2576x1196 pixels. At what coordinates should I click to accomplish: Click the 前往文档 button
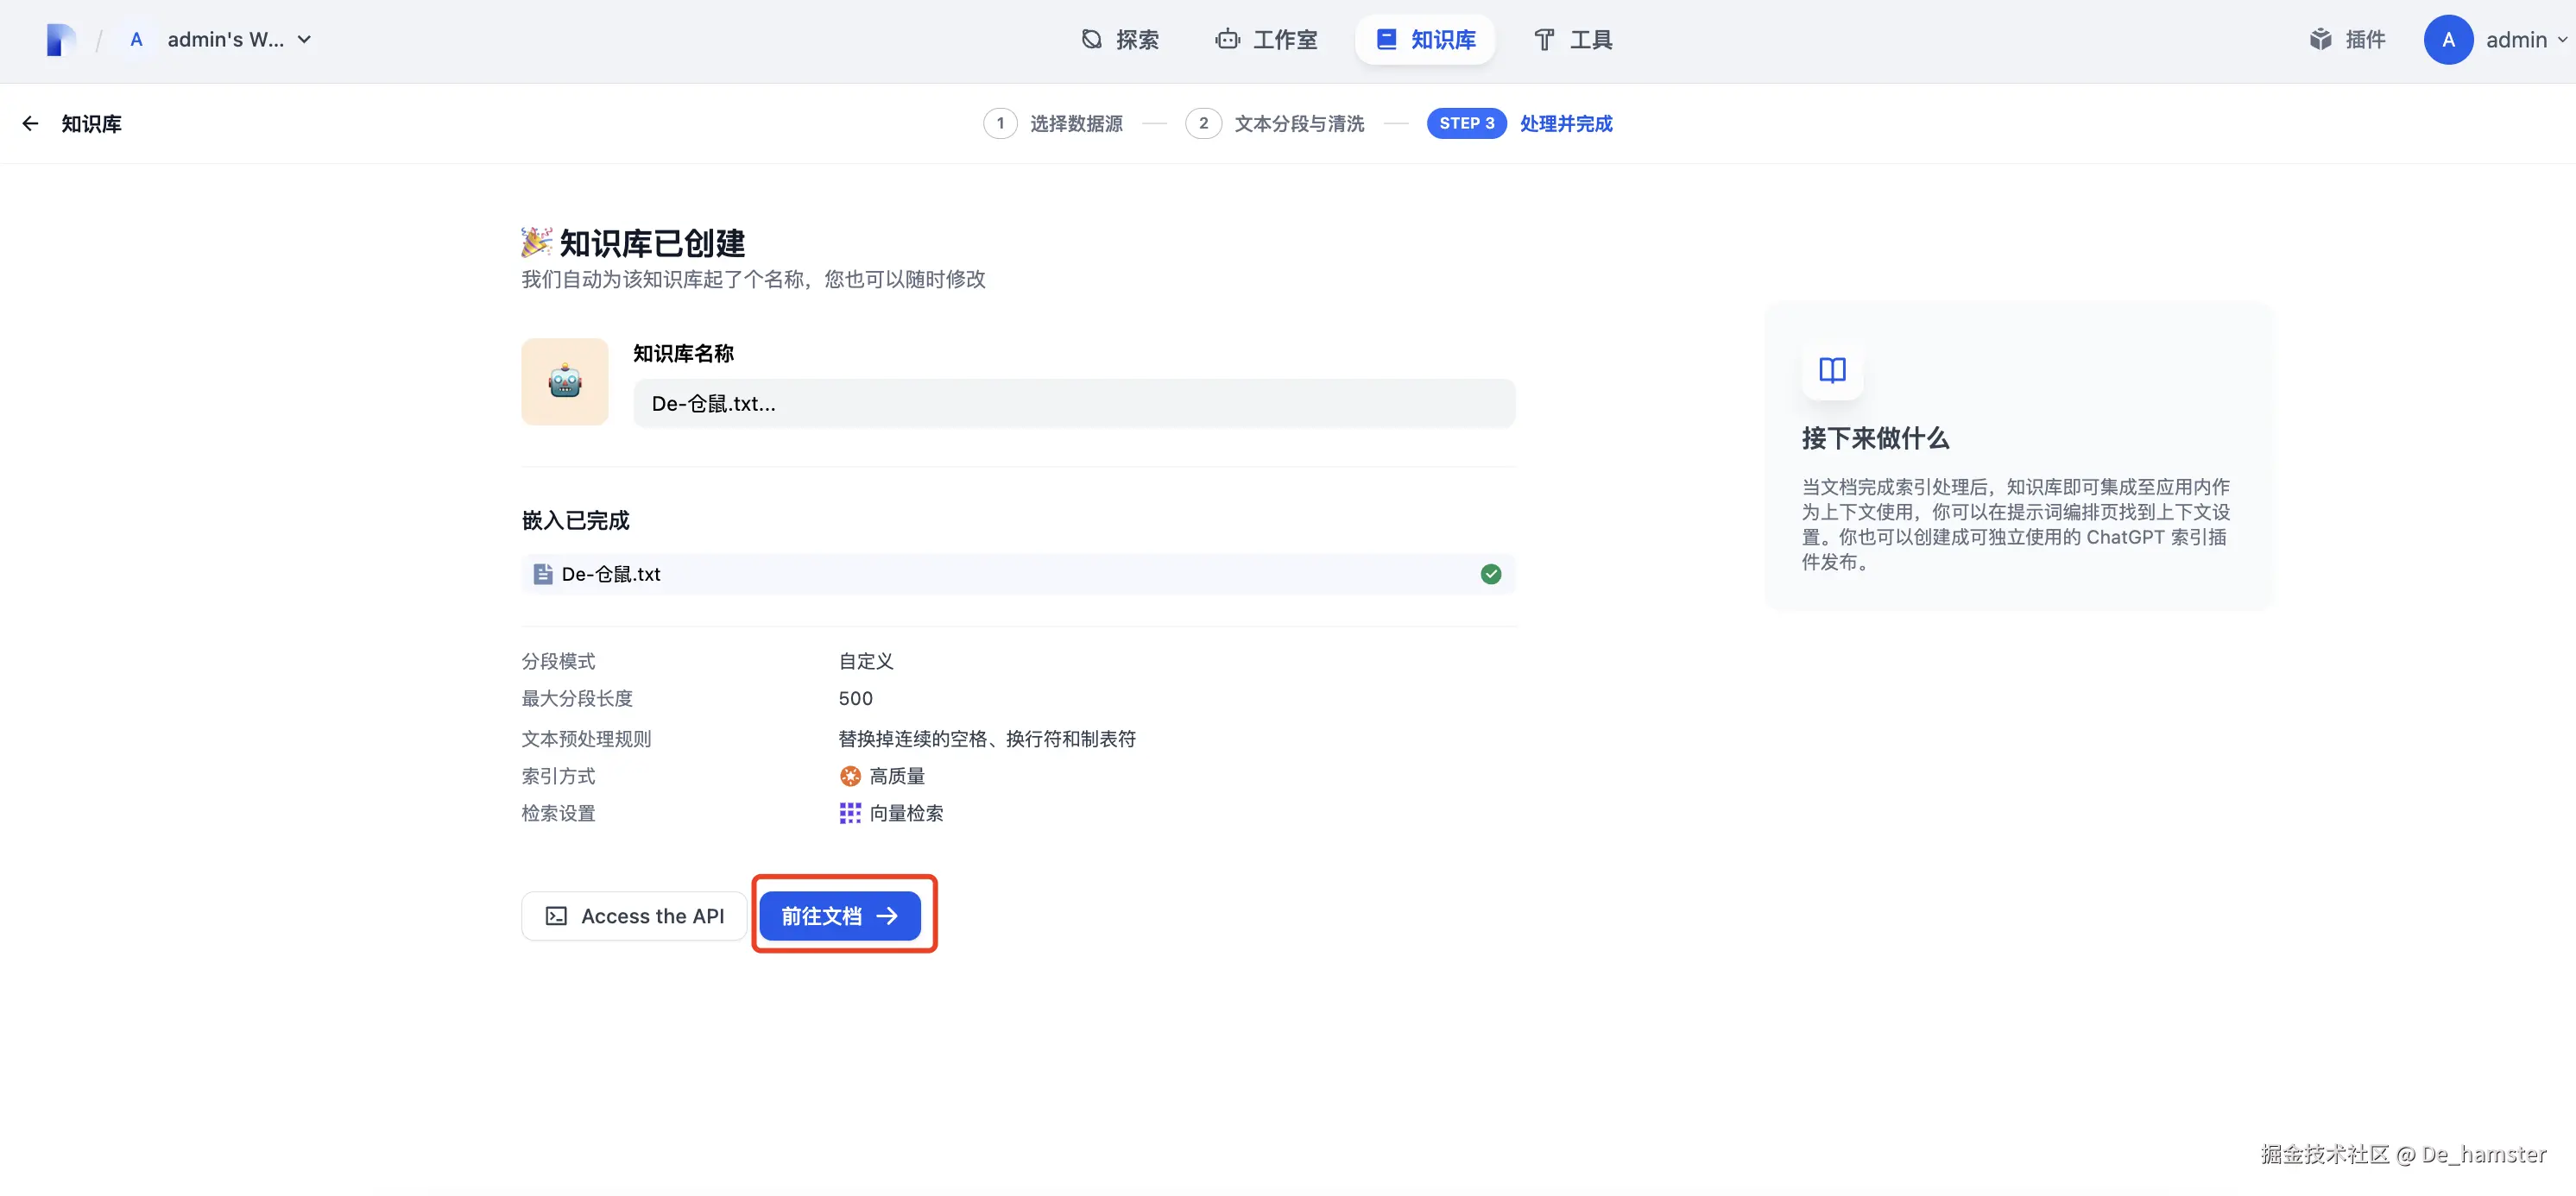[839, 916]
